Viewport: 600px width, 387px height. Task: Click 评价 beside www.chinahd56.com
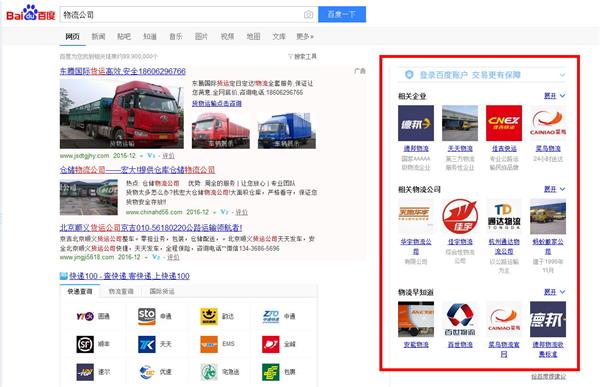241,212
